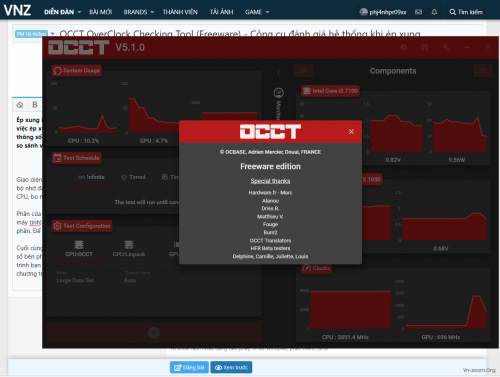The height and width of the screenshot is (377, 500).
Task: Click the Tìm kiếm search field
Action: pos(466,12)
